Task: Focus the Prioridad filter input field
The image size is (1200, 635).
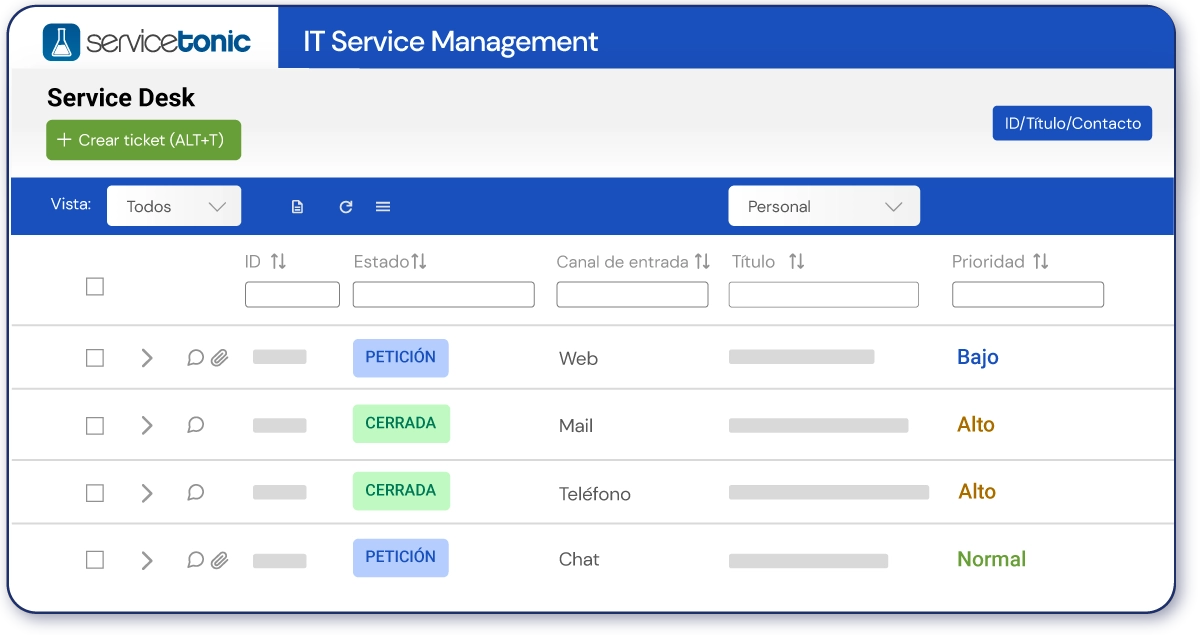Action: tap(1028, 294)
